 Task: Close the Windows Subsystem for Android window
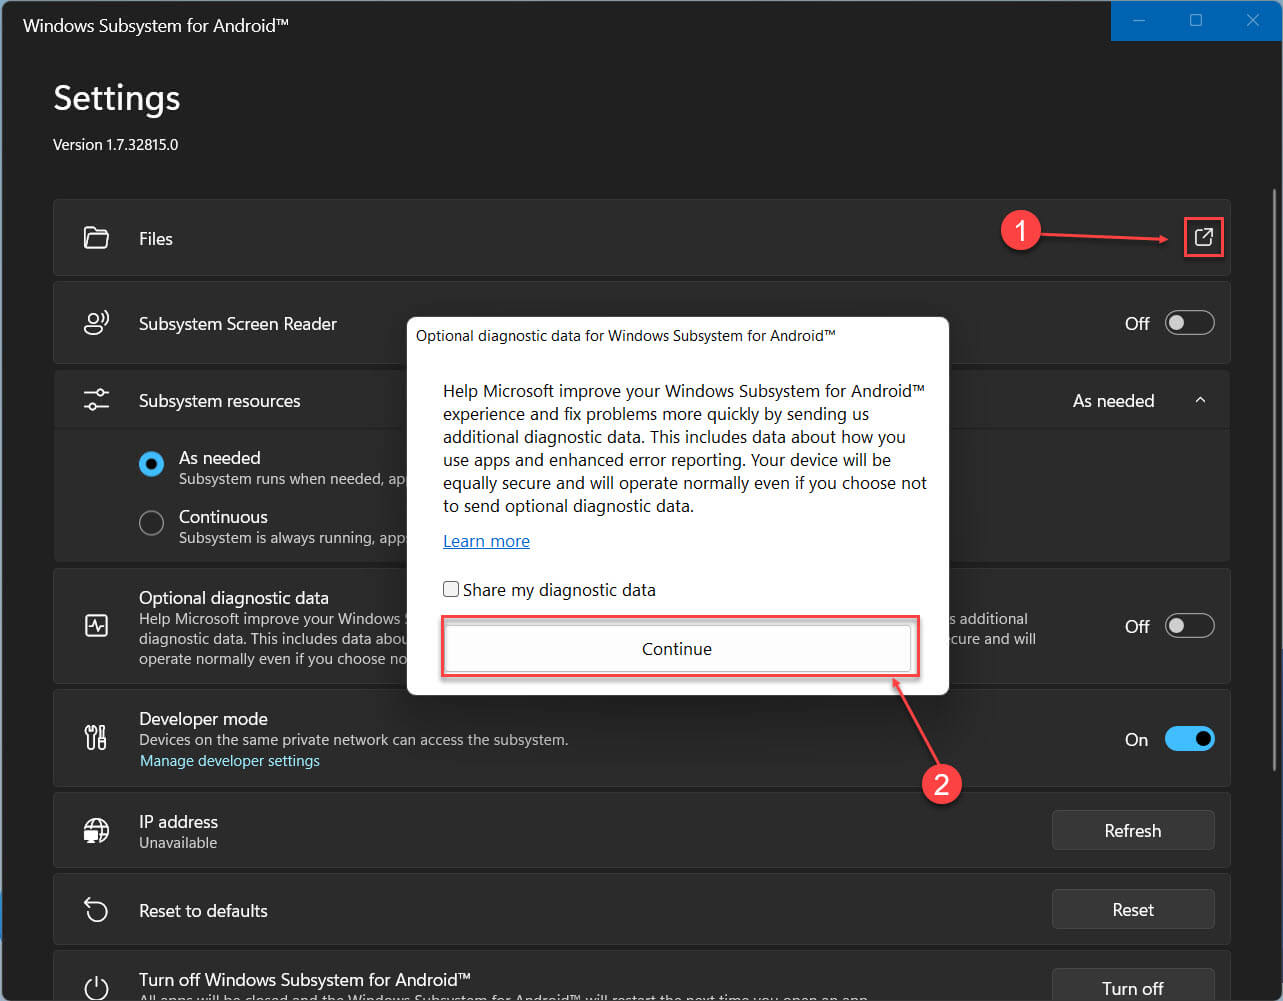pyautogui.click(x=1252, y=20)
